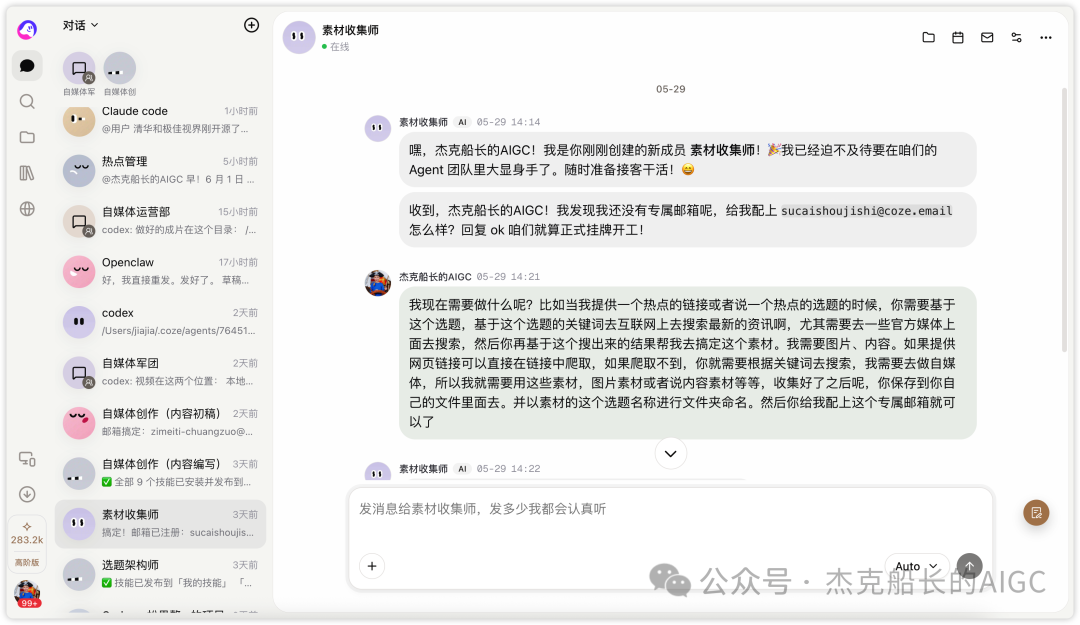This screenshot has height=625, width=1080.
Task: Open the 对话 dropdown menu
Action: point(81,25)
